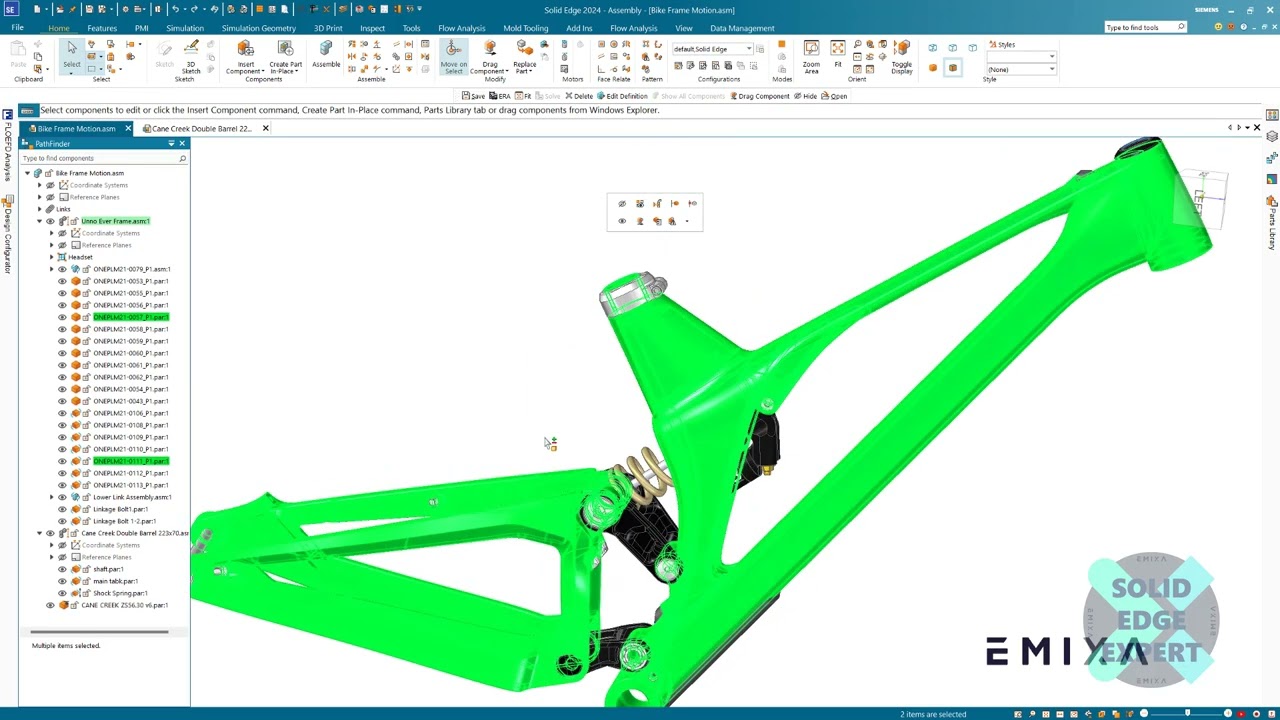Click the Drag Component ribbon icon

tap(489, 58)
